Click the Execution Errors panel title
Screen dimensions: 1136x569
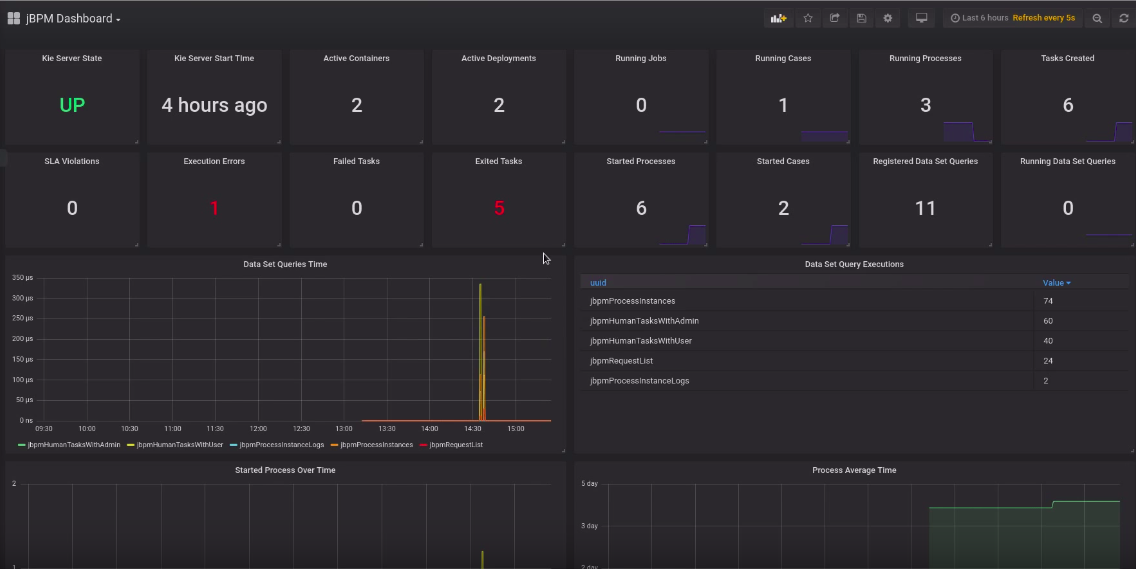click(214, 161)
